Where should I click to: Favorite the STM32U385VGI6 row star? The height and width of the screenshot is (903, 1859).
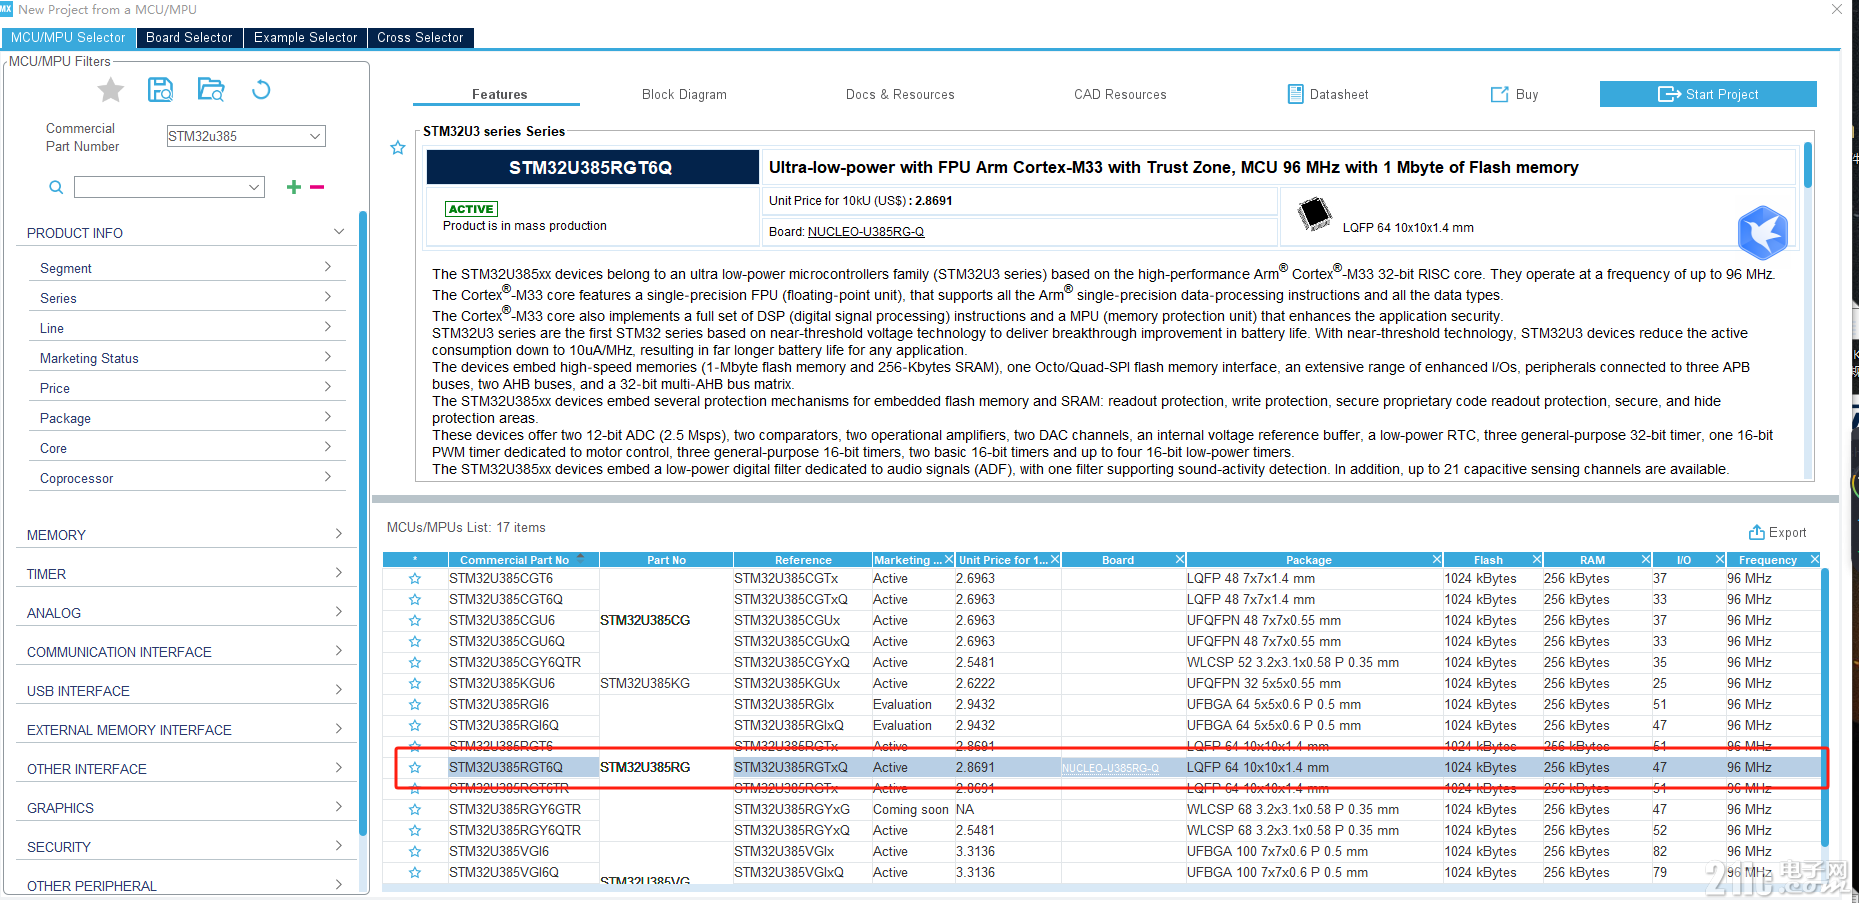click(x=415, y=852)
